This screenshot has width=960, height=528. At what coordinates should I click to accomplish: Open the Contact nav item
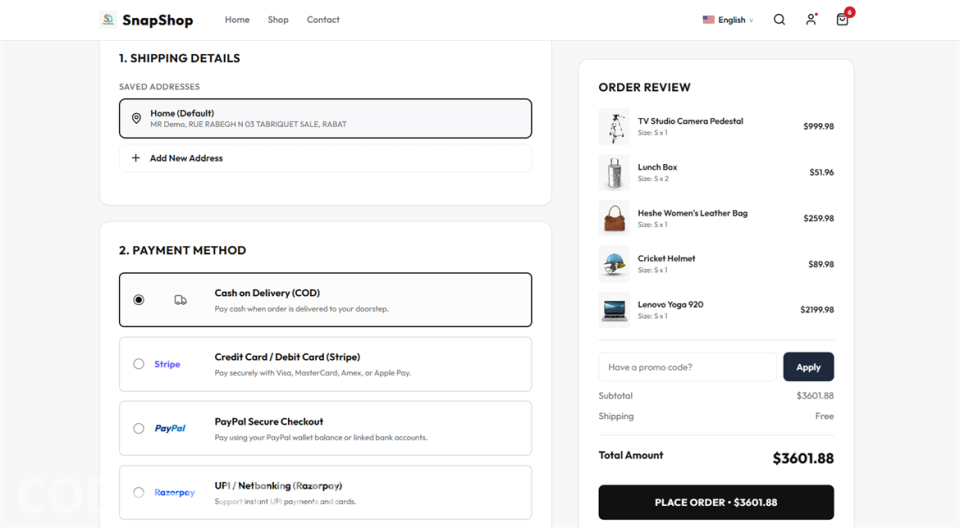pyautogui.click(x=323, y=20)
